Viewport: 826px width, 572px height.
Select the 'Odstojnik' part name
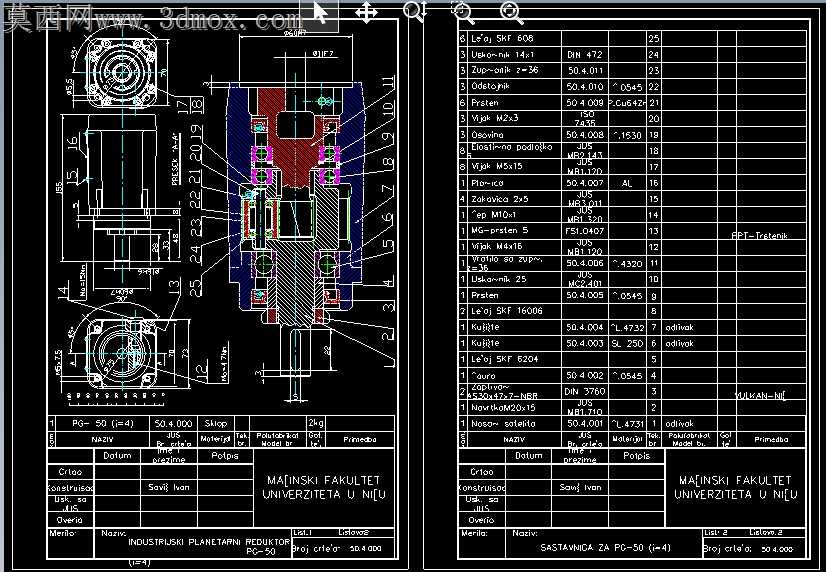[x=490, y=86]
